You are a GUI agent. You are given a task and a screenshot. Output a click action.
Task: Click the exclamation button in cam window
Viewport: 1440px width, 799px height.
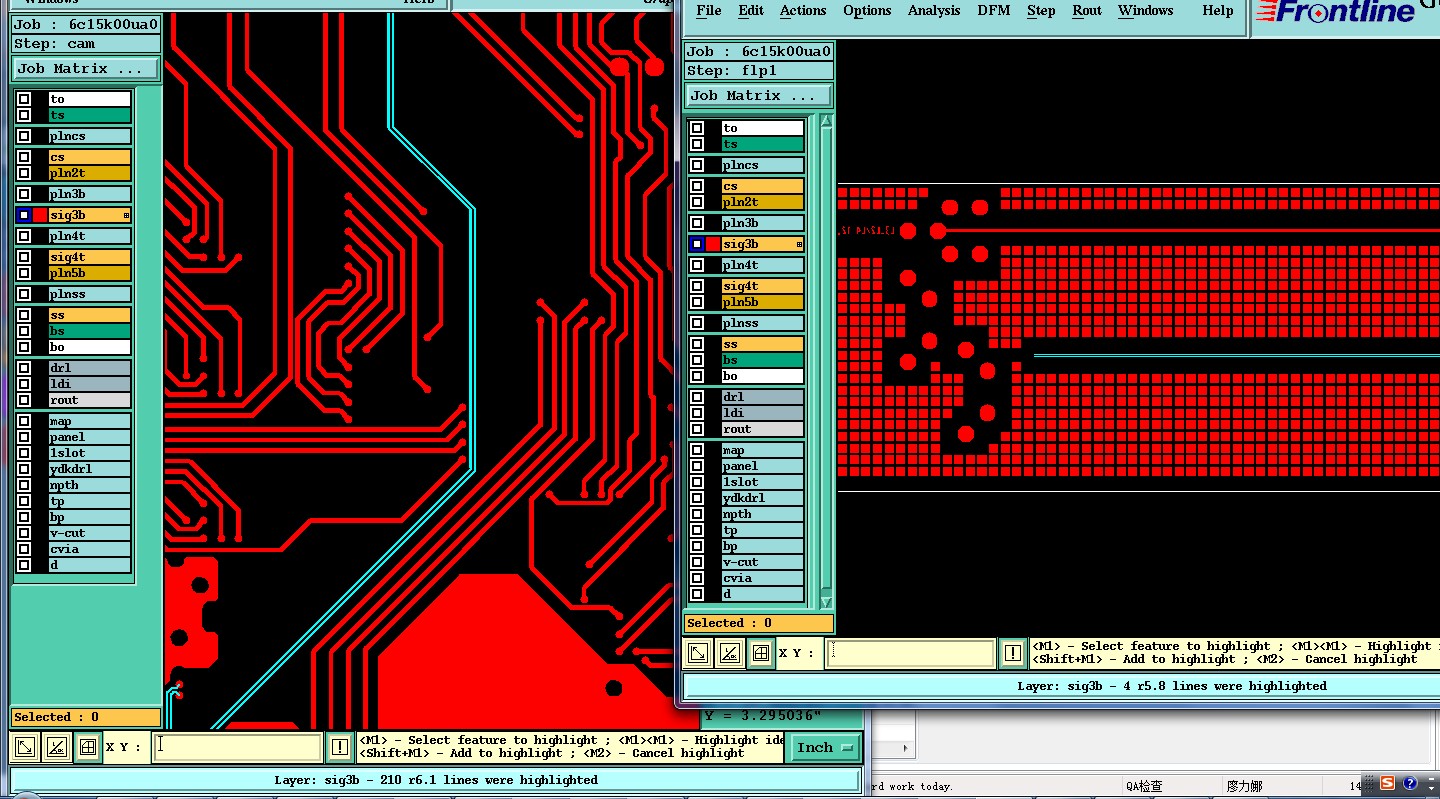340,747
